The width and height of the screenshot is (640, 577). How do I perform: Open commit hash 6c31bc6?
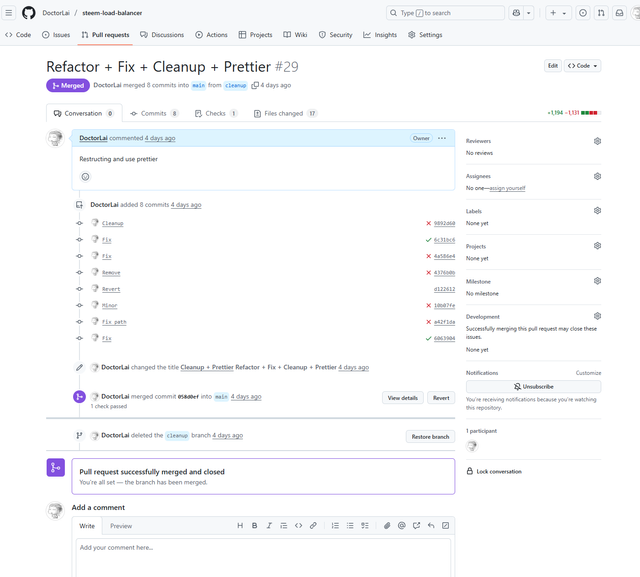tap(444, 240)
